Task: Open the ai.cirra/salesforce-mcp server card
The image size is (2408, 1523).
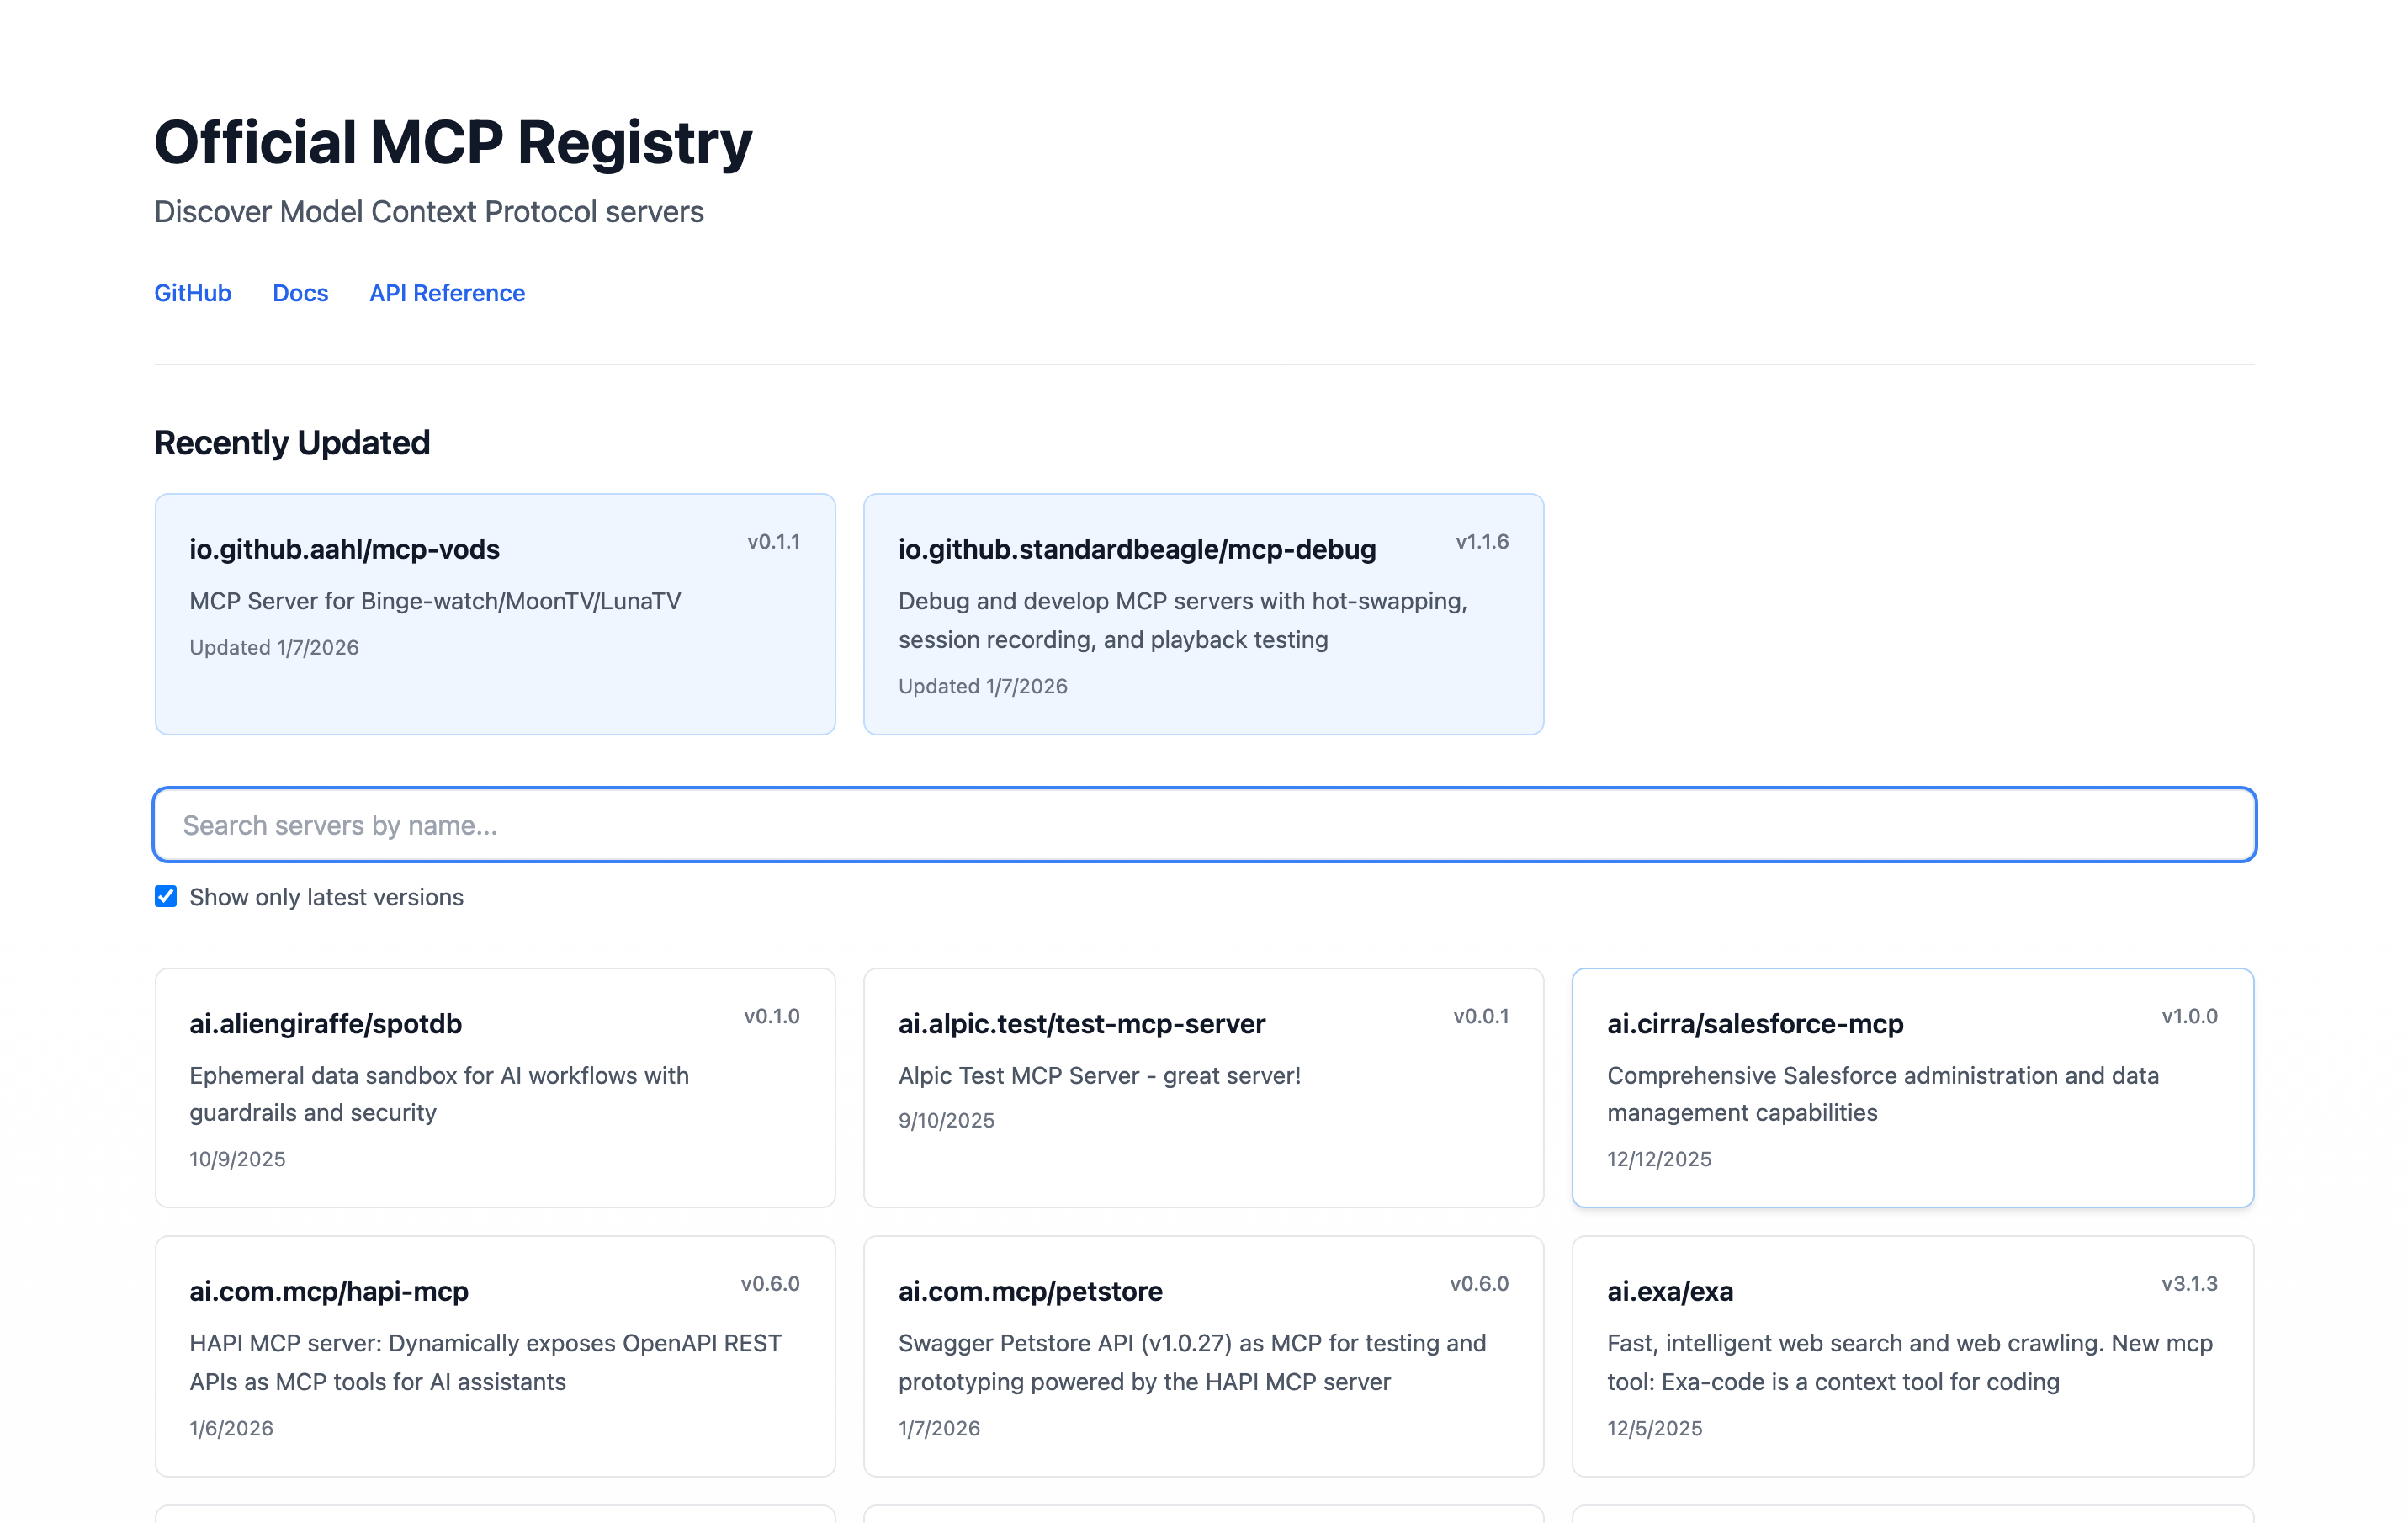Action: (x=1911, y=1087)
